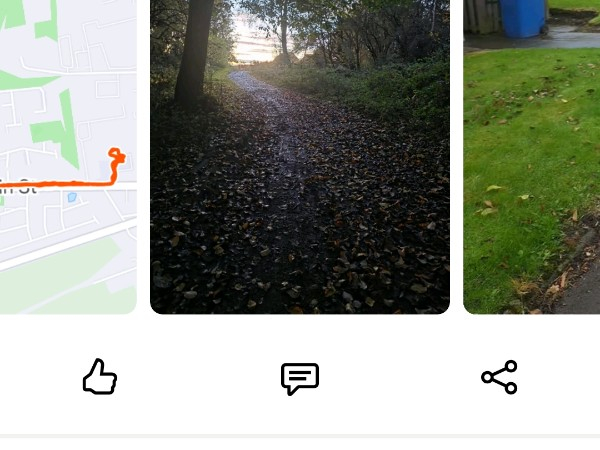Give kudos with the thumbs-up icon
Image resolution: width=600 pixels, height=450 pixels.
point(100,377)
